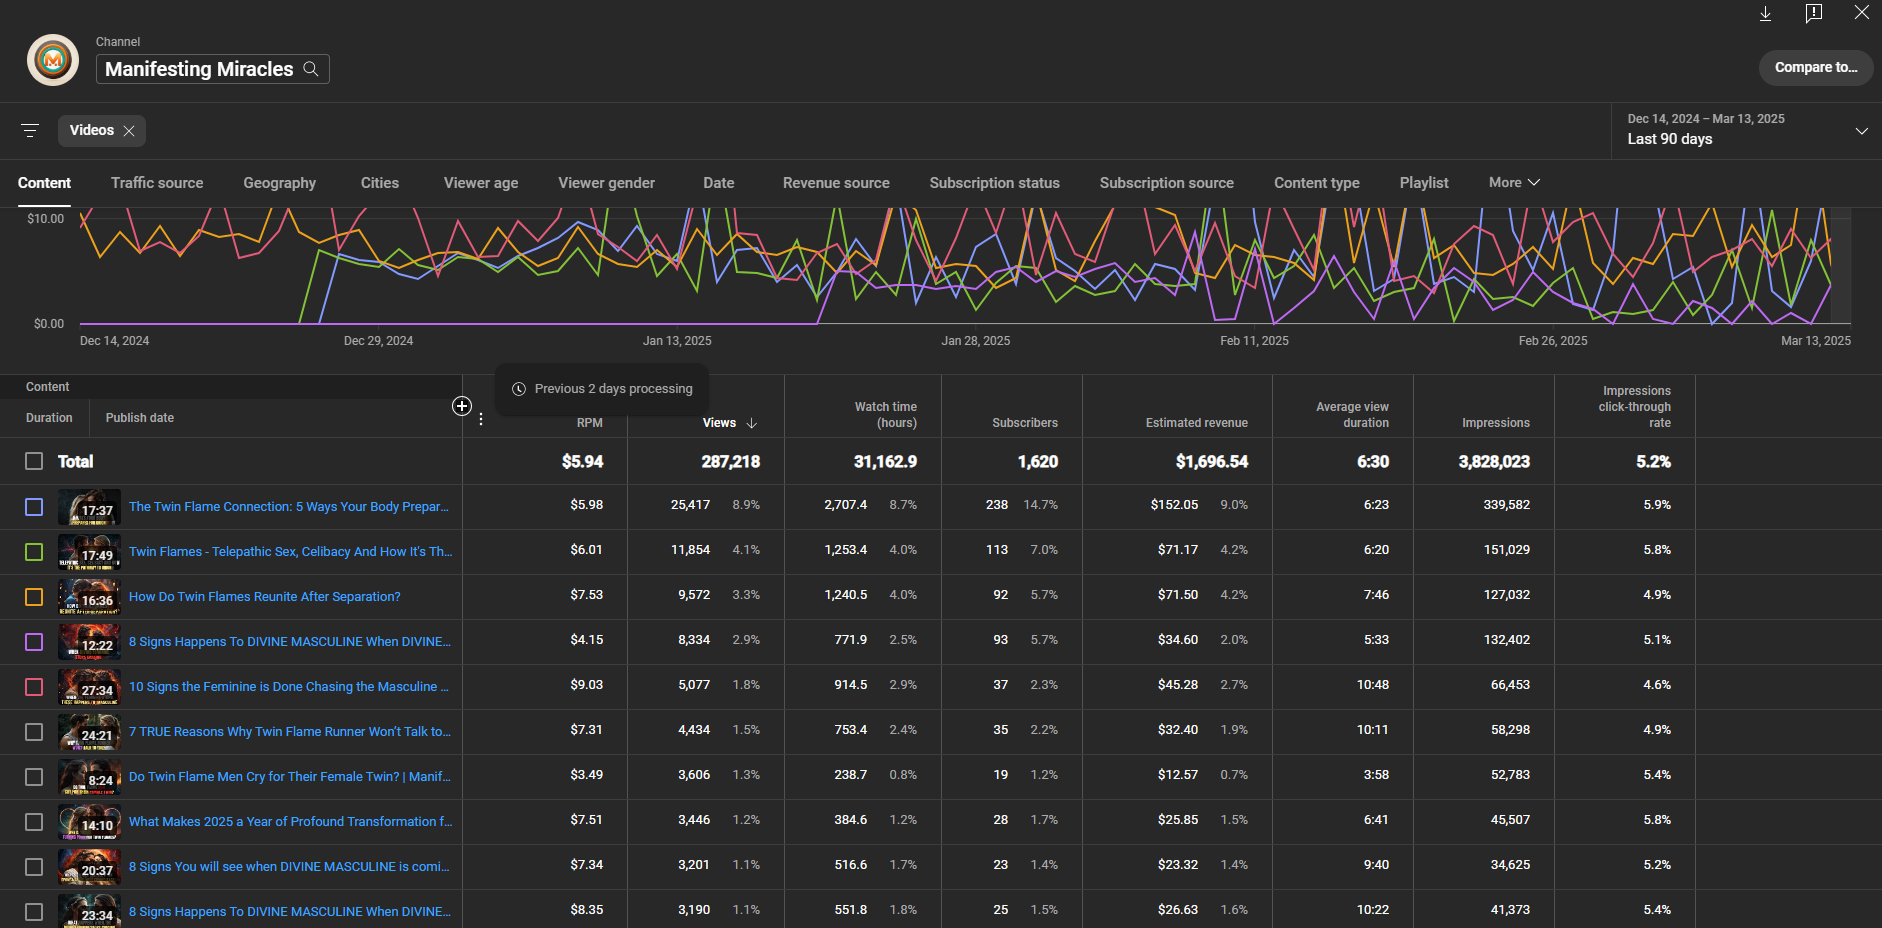Open What Makes 2025 a Year link

click(291, 822)
